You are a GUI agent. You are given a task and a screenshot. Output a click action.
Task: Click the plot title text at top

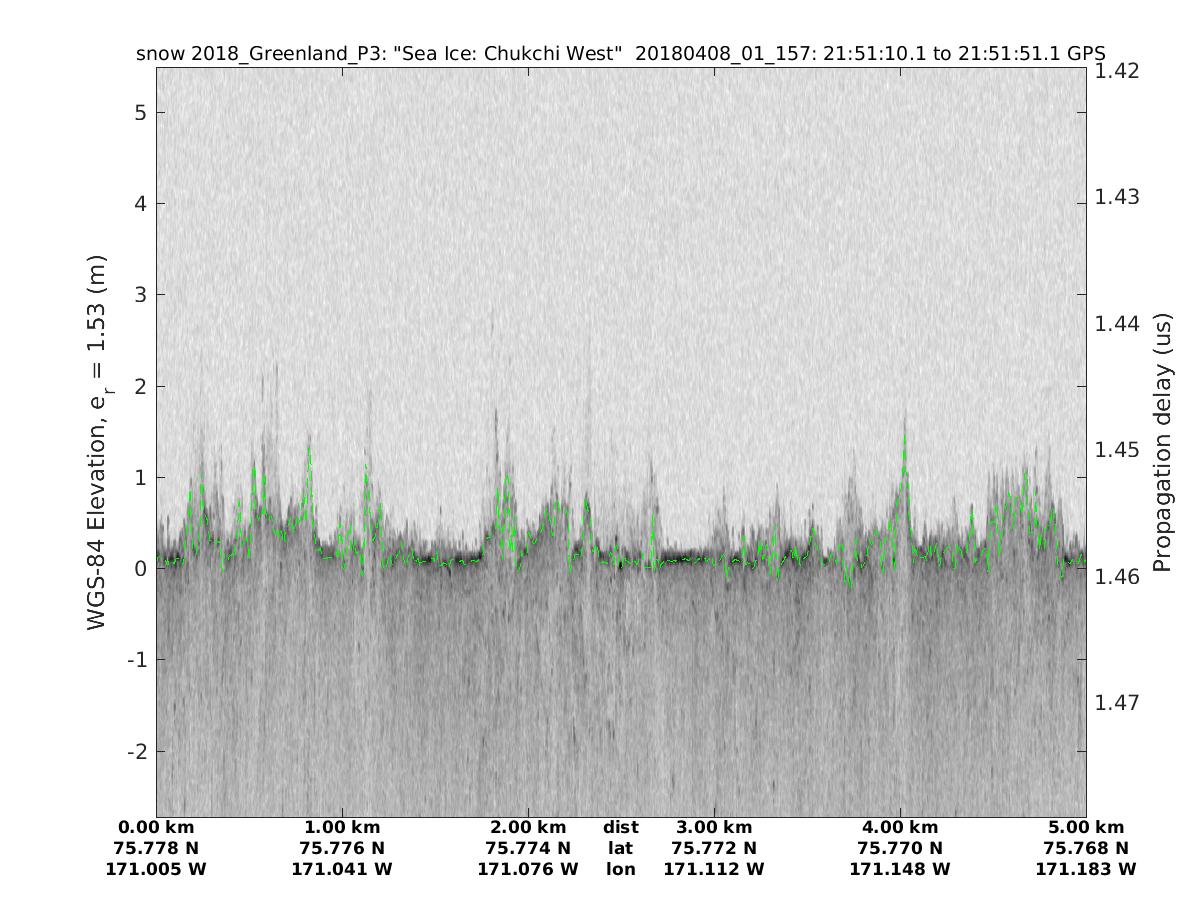(x=620, y=54)
